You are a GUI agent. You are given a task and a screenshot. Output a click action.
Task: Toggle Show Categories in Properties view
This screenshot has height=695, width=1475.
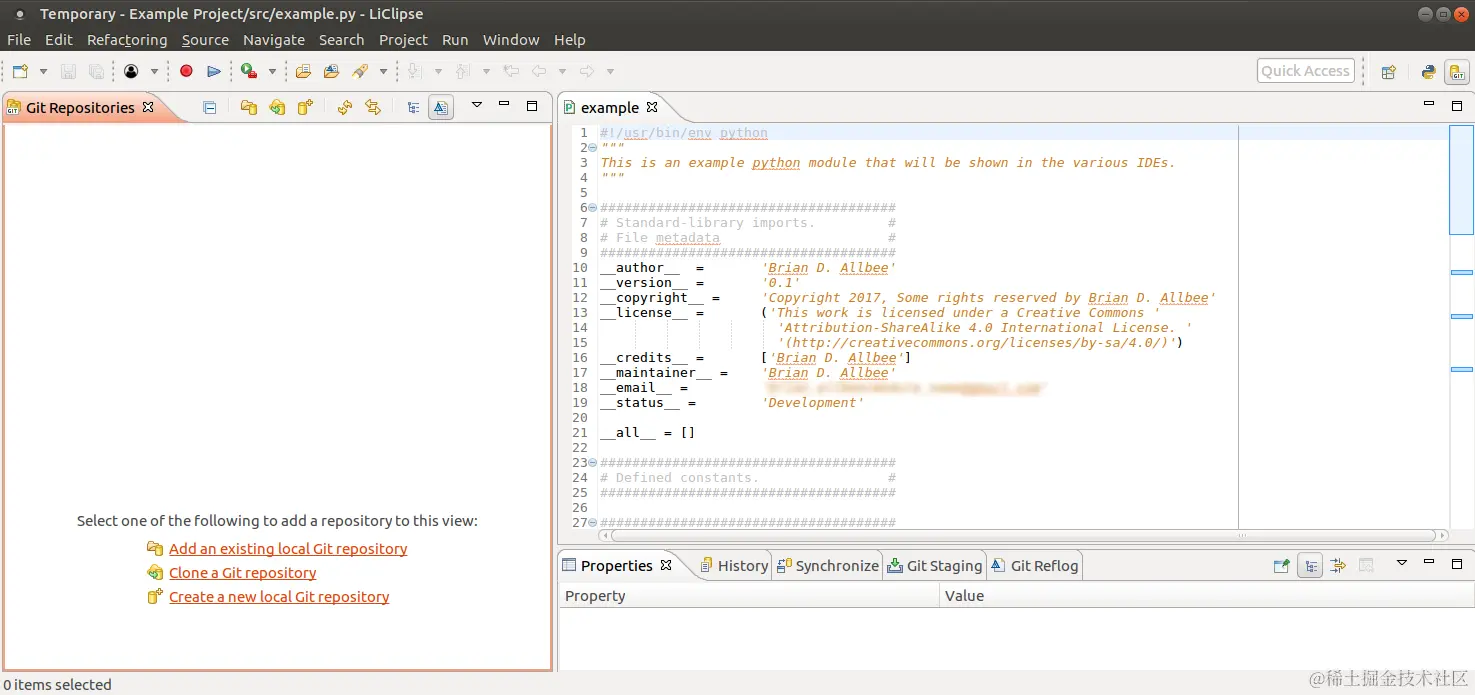click(1310, 565)
